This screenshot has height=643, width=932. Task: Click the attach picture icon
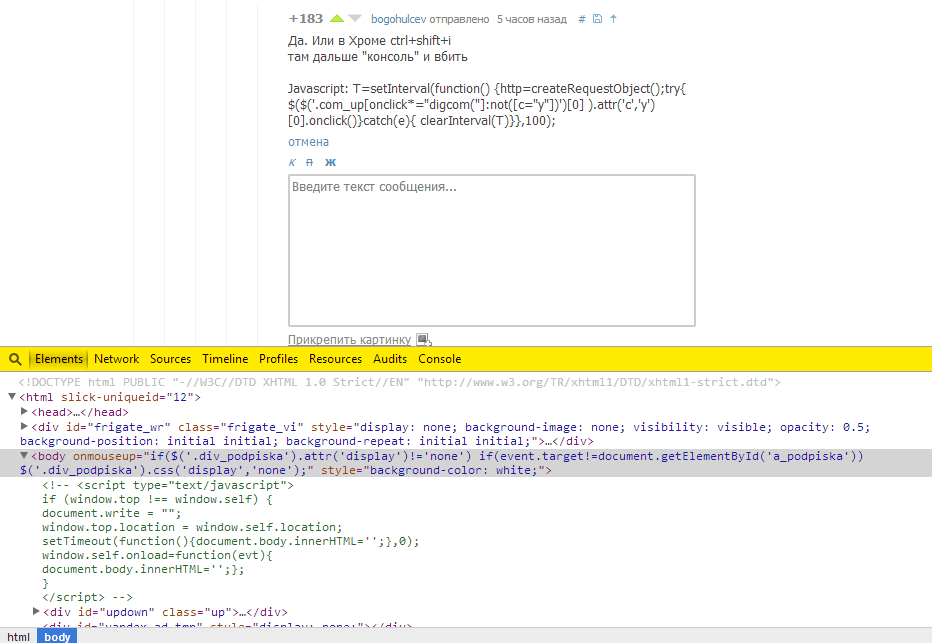(x=423, y=339)
